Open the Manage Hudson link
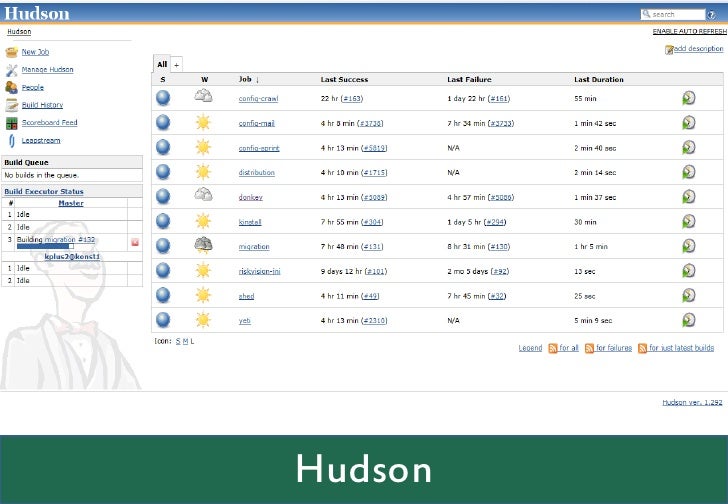 click(47, 70)
